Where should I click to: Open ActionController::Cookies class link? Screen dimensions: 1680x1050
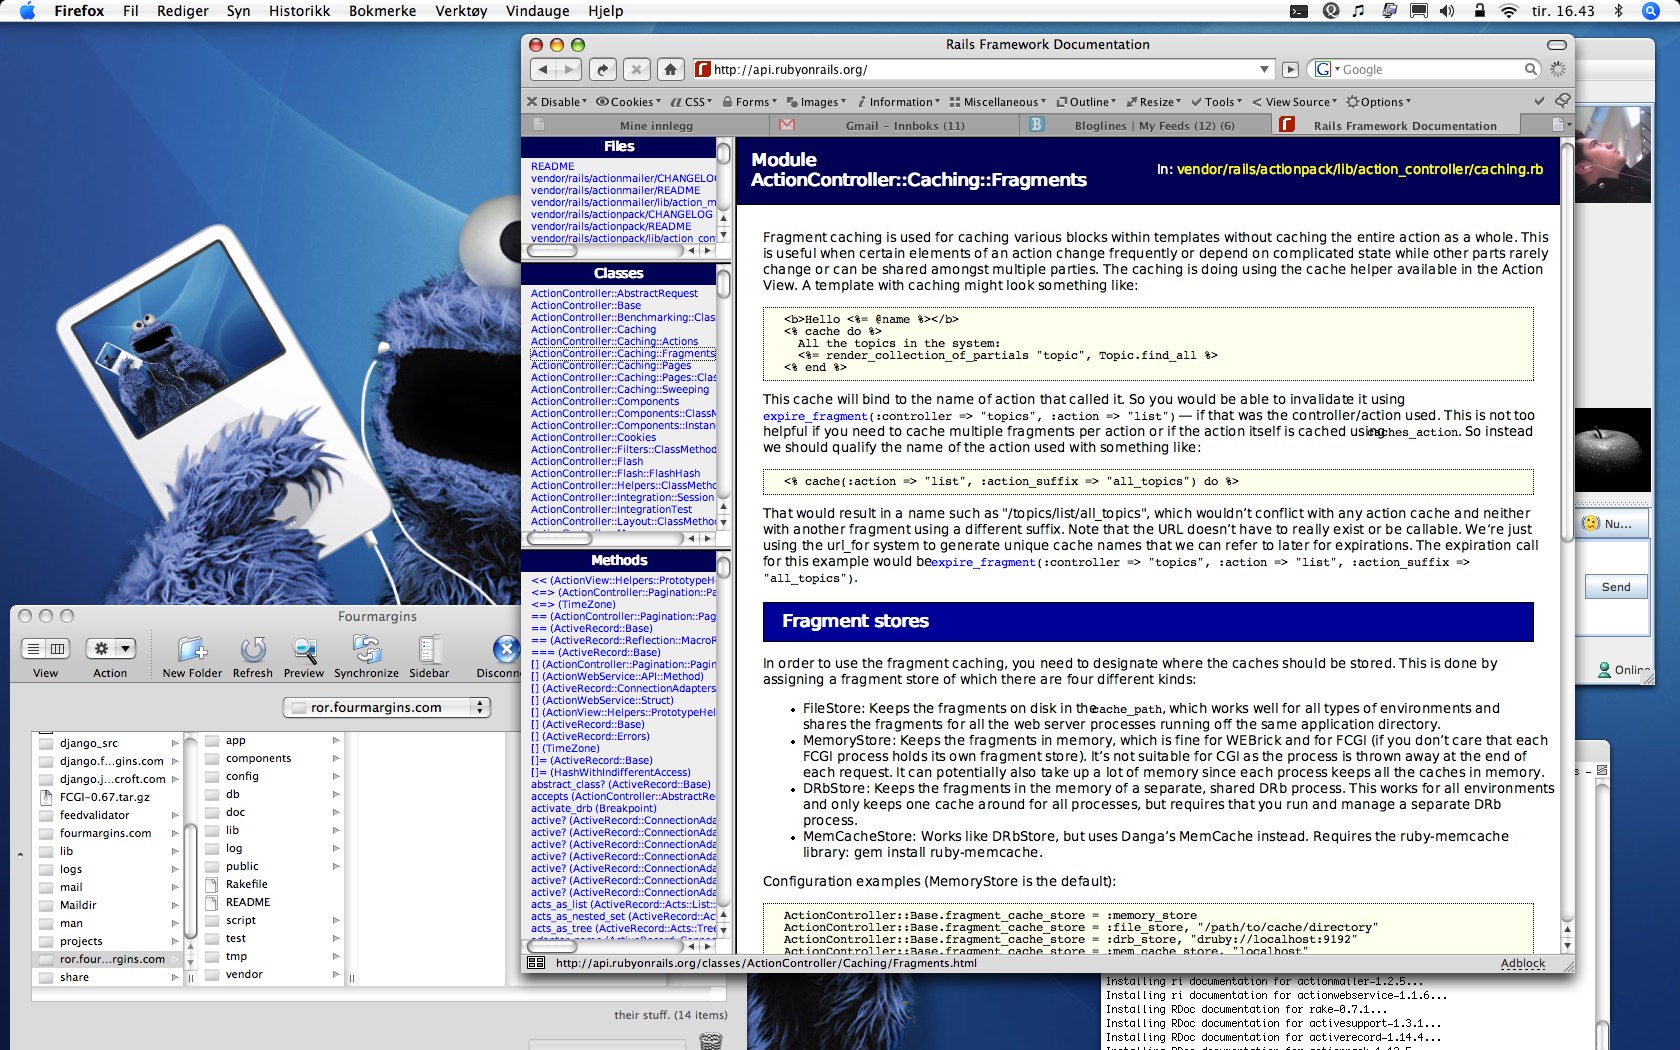coord(593,437)
